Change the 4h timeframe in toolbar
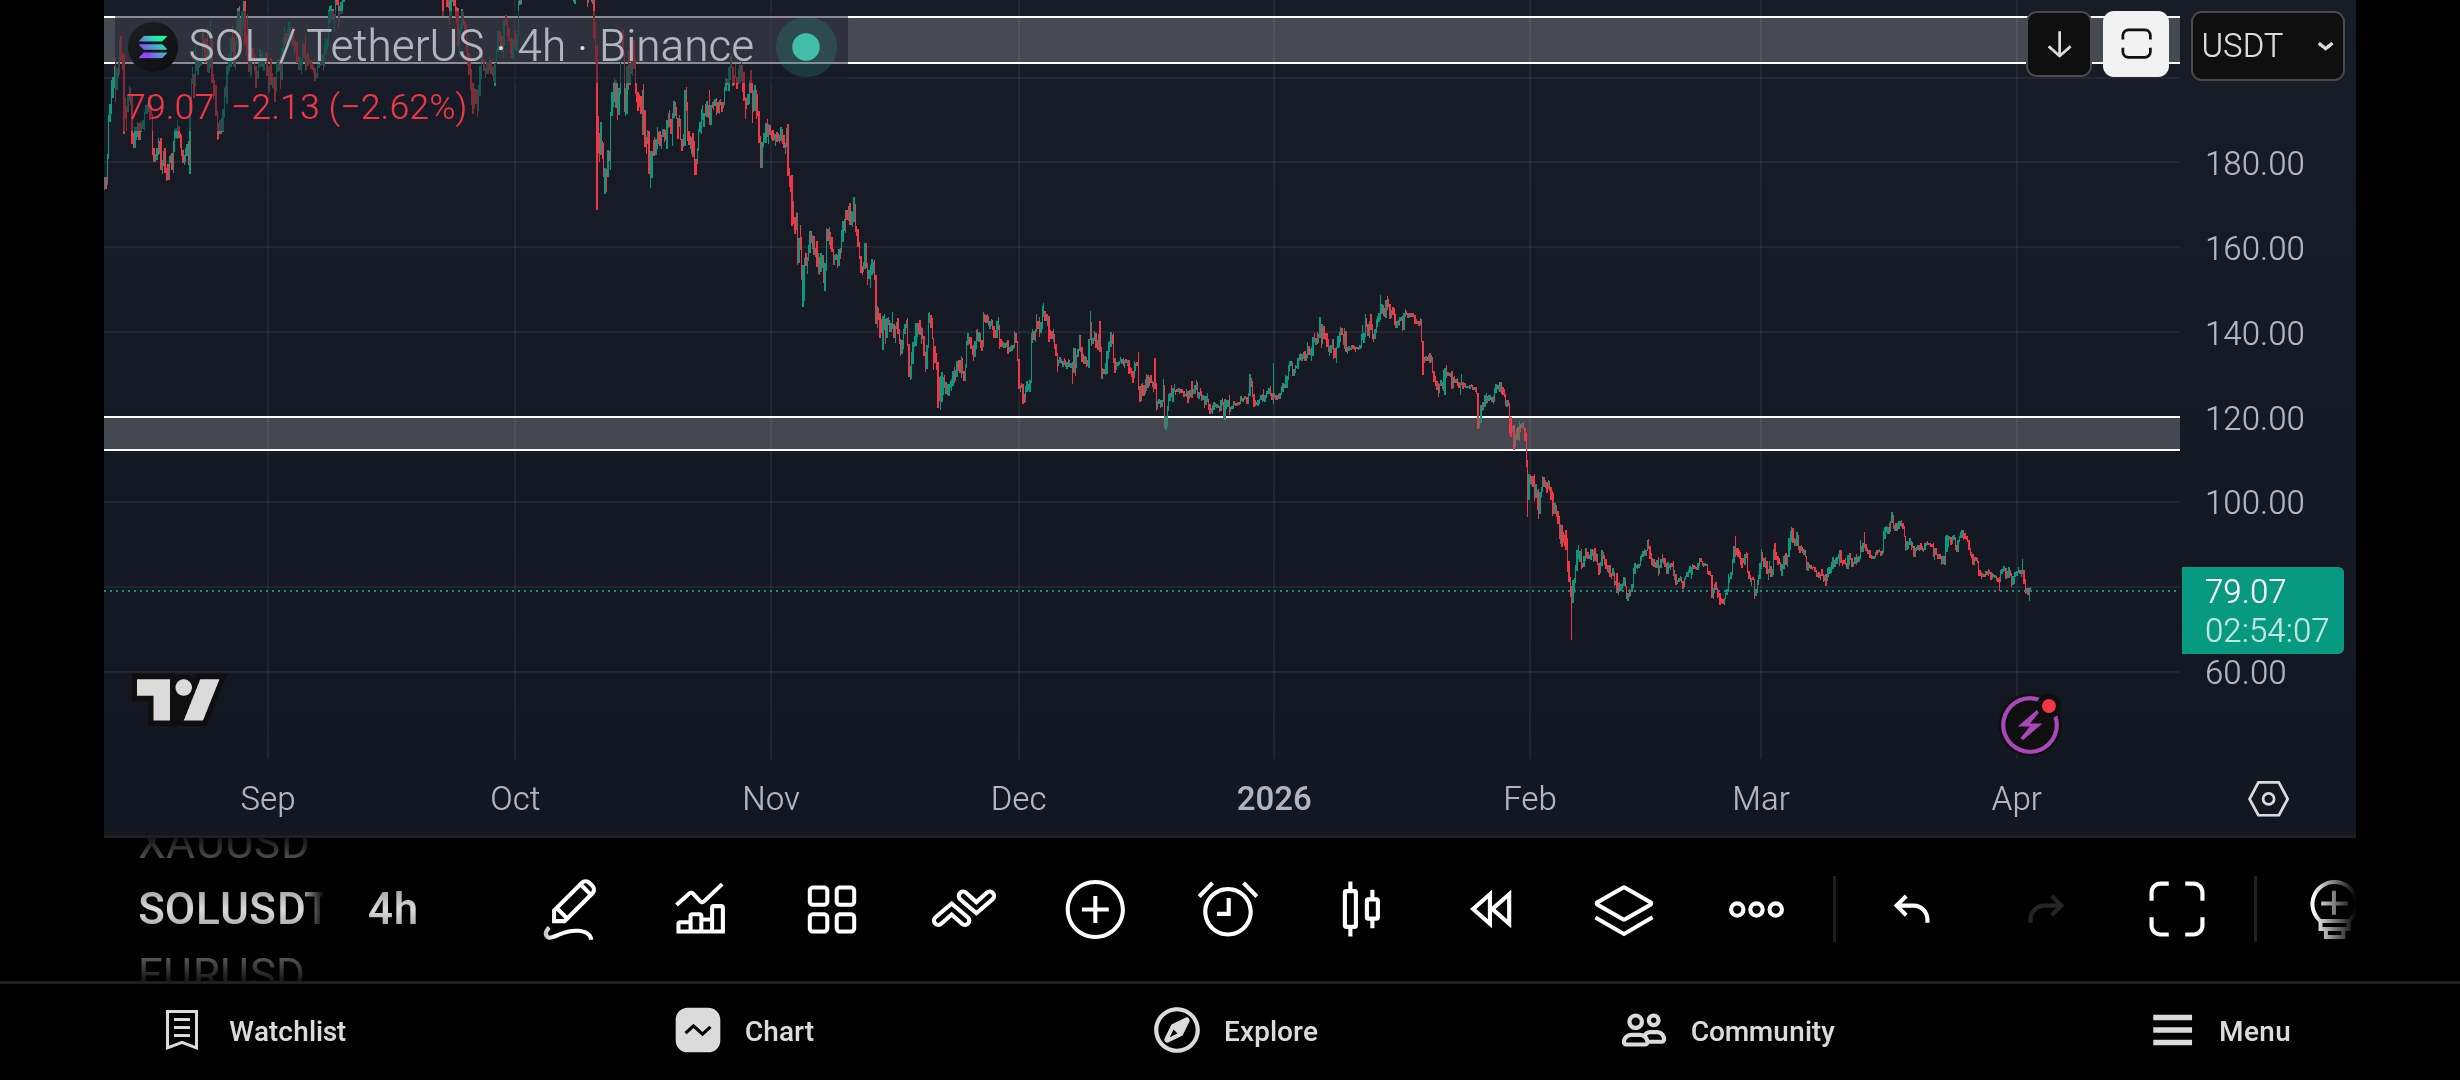The height and width of the screenshot is (1080, 2460). (x=393, y=909)
